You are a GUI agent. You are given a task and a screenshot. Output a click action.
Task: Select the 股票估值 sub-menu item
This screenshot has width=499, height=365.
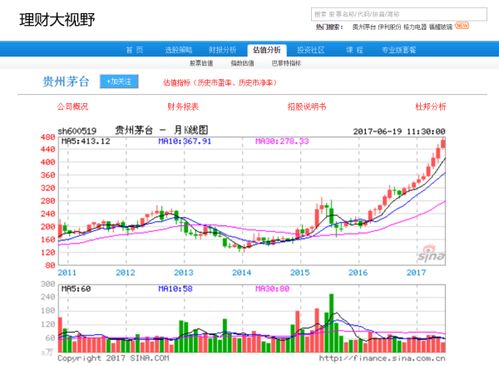[201, 63]
